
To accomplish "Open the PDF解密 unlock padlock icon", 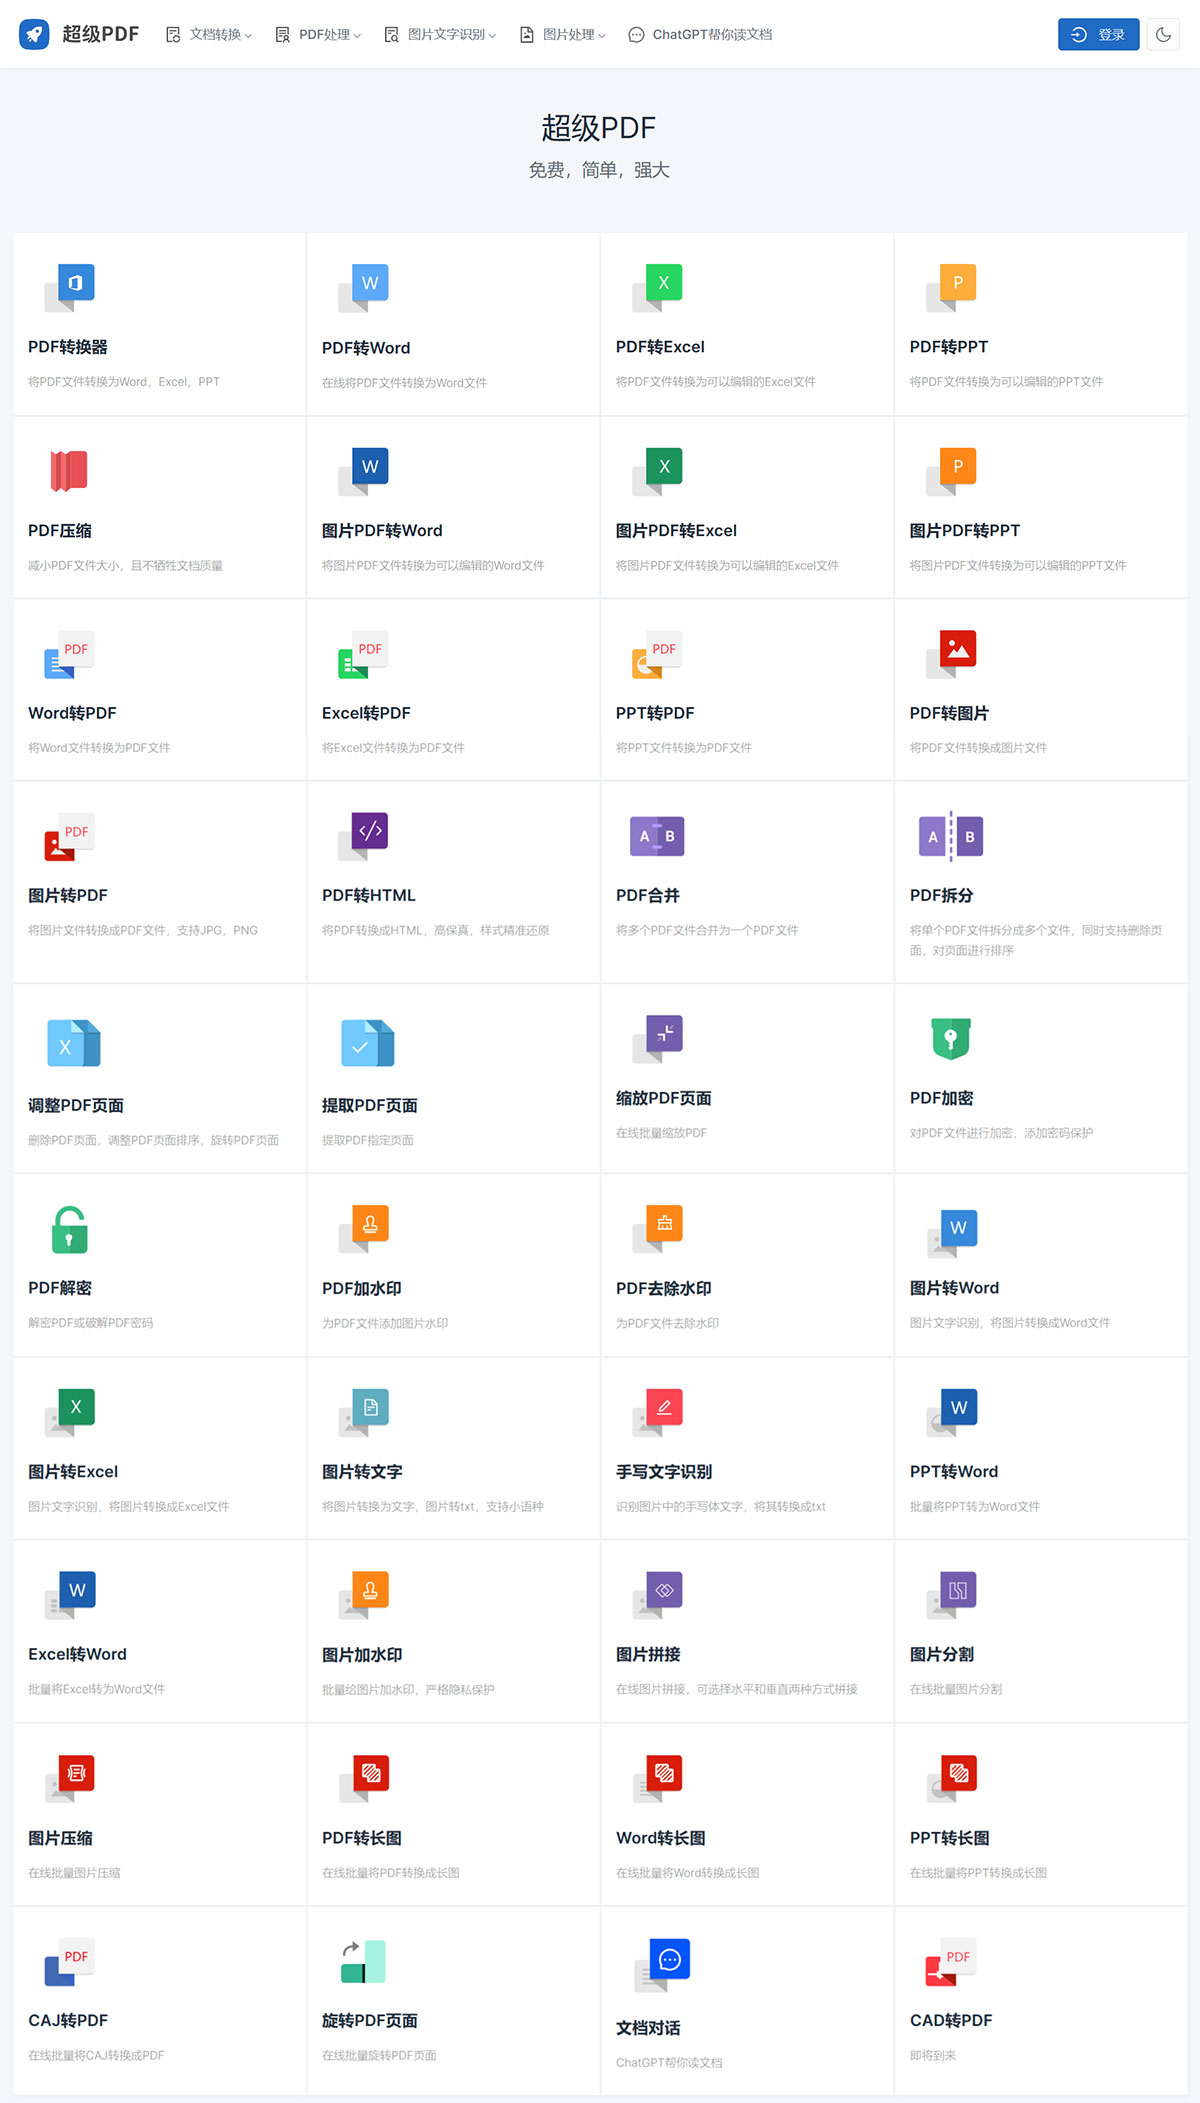I will tap(69, 1230).
